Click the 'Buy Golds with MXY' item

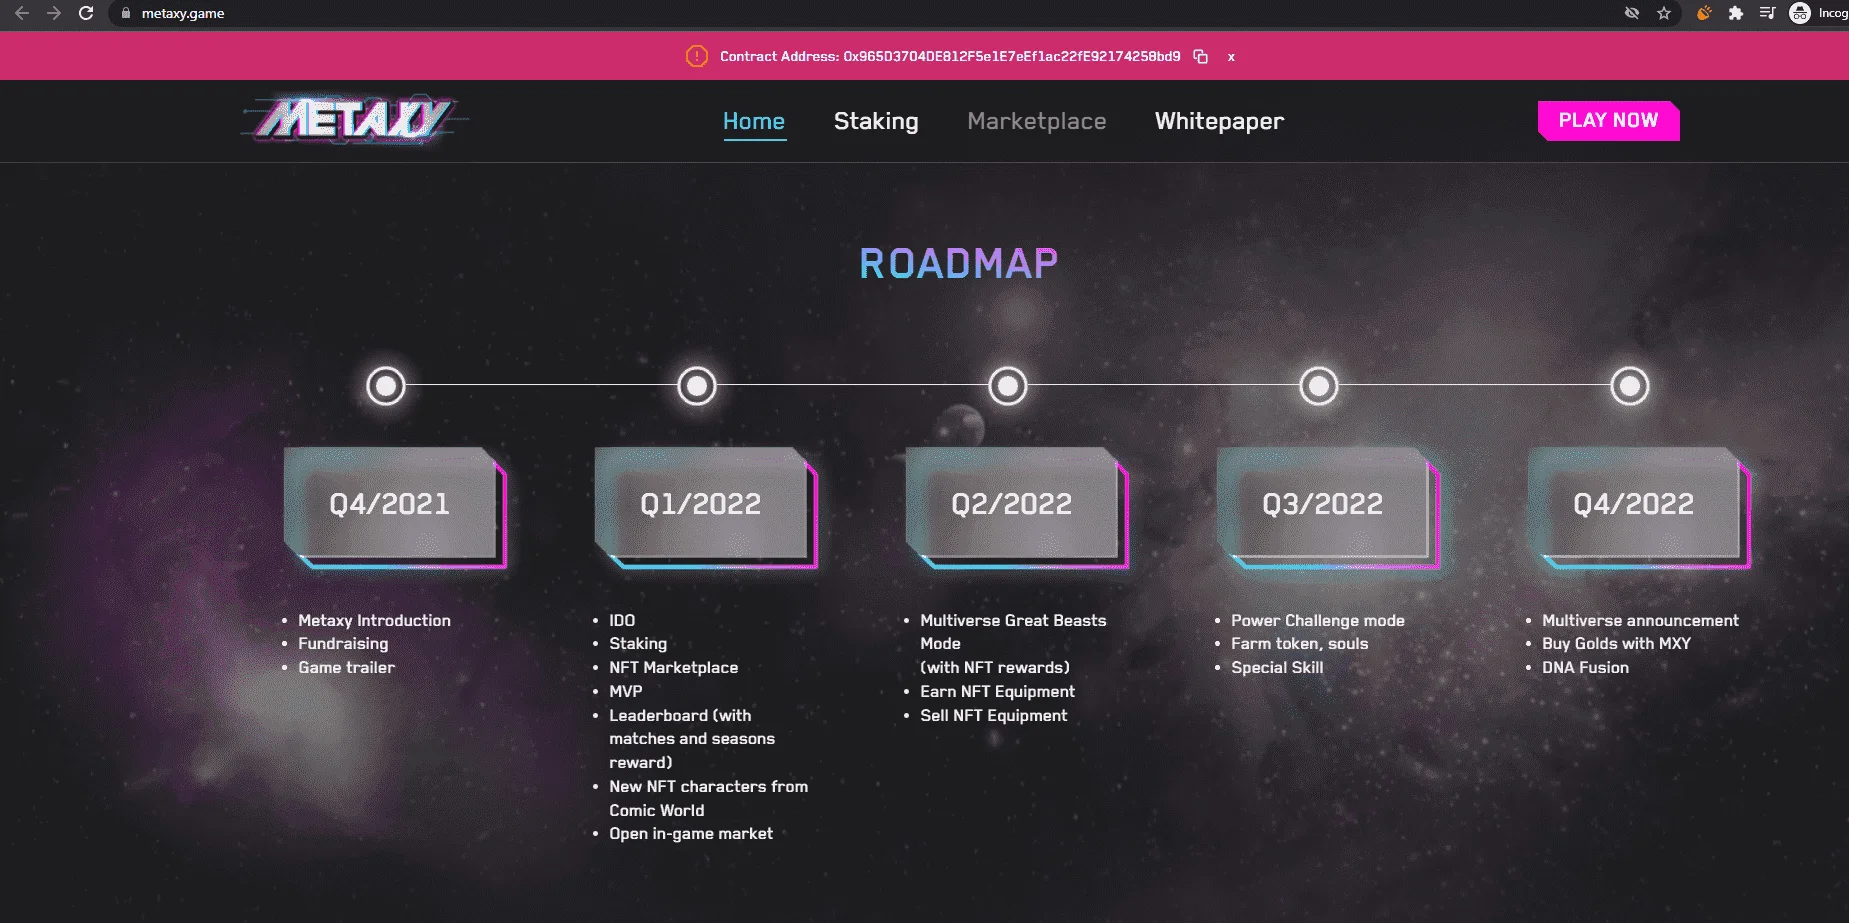tap(1616, 644)
